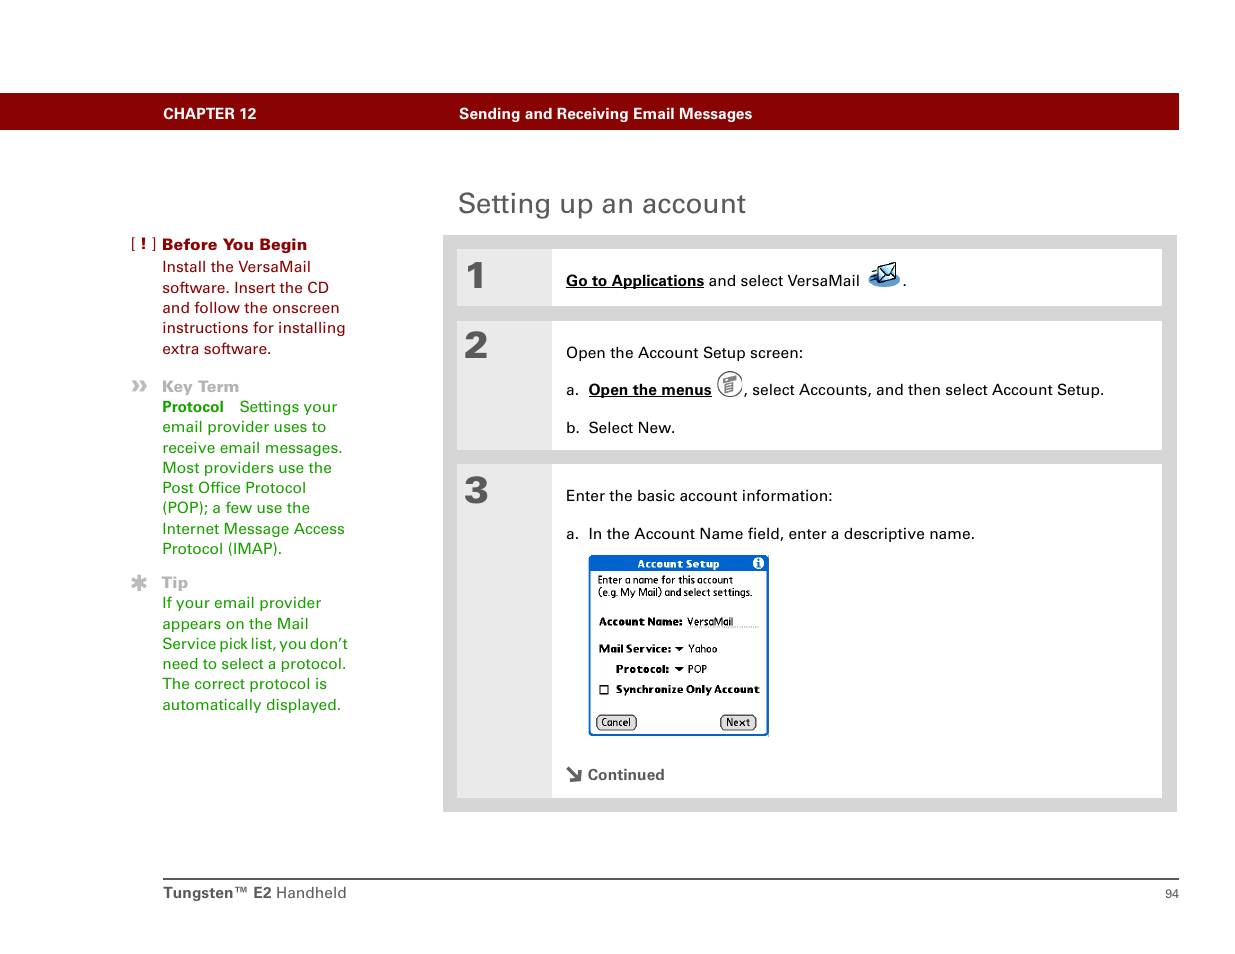Click the Tungsten E2 Handheld footer text
This screenshot has width=1235, height=954.
click(255, 893)
